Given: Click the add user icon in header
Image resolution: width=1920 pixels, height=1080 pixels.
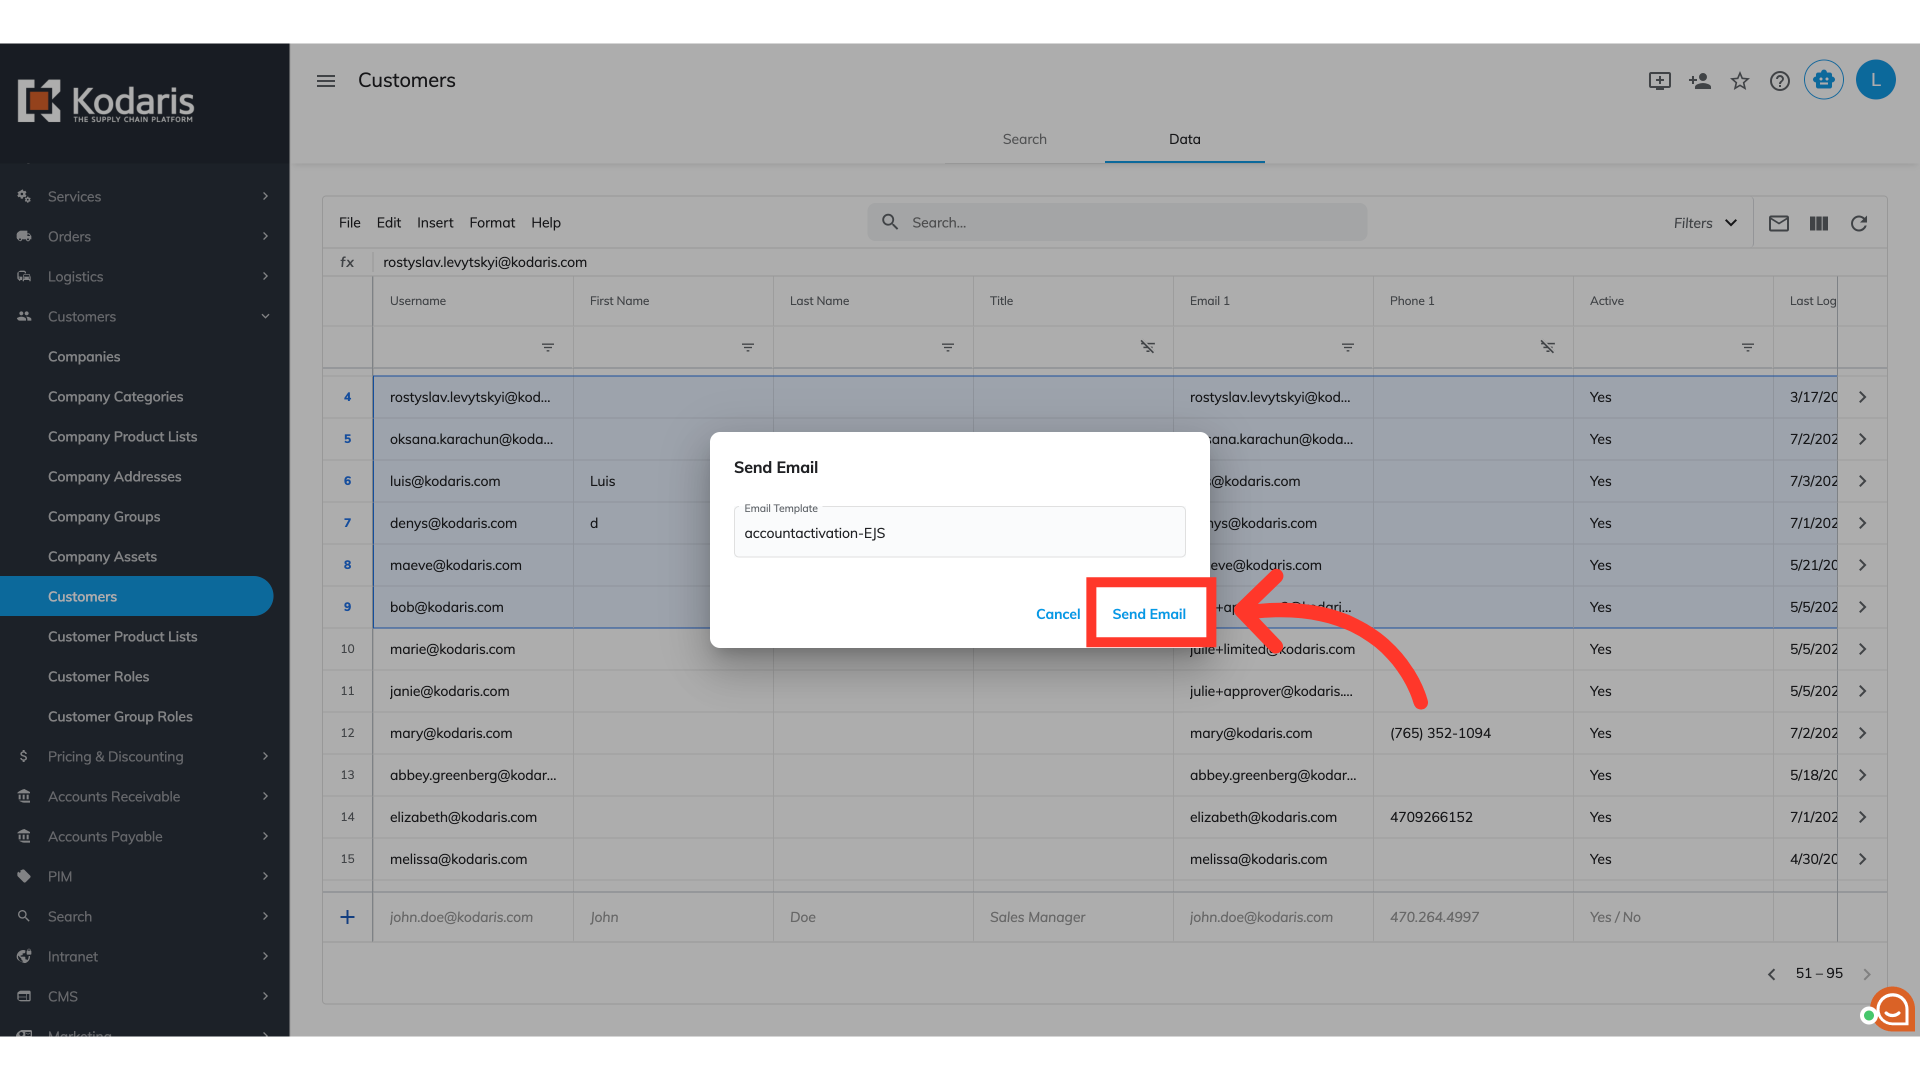Looking at the screenshot, I should pyautogui.click(x=1700, y=81).
